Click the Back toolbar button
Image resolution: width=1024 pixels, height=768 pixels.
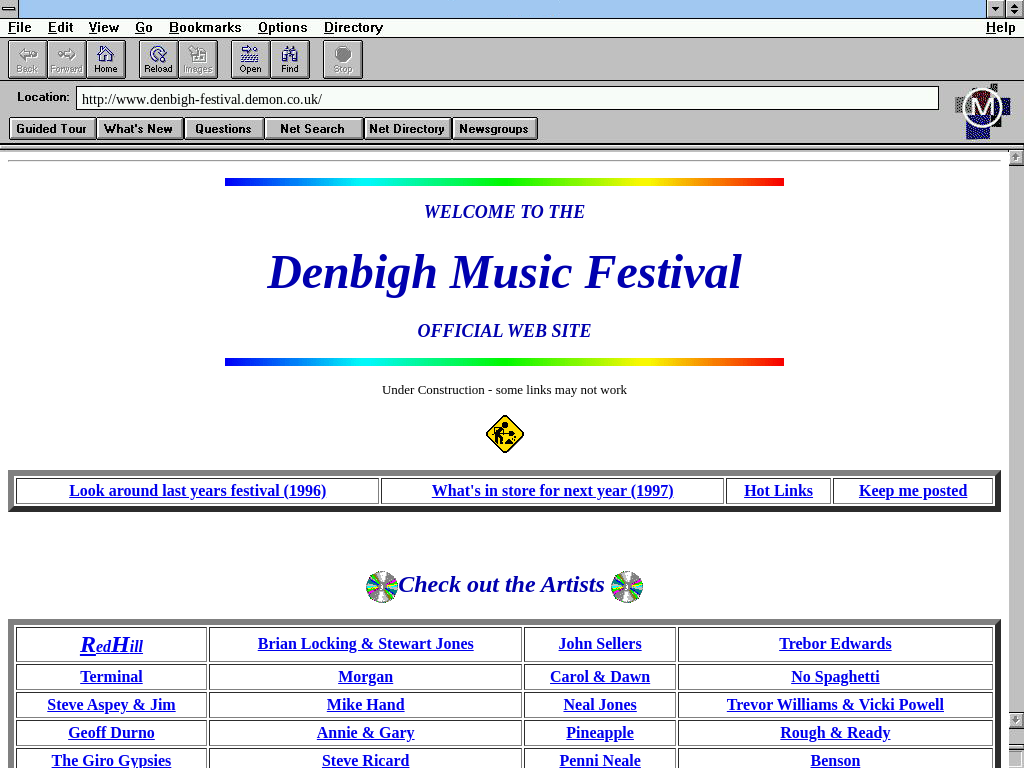tap(27, 59)
